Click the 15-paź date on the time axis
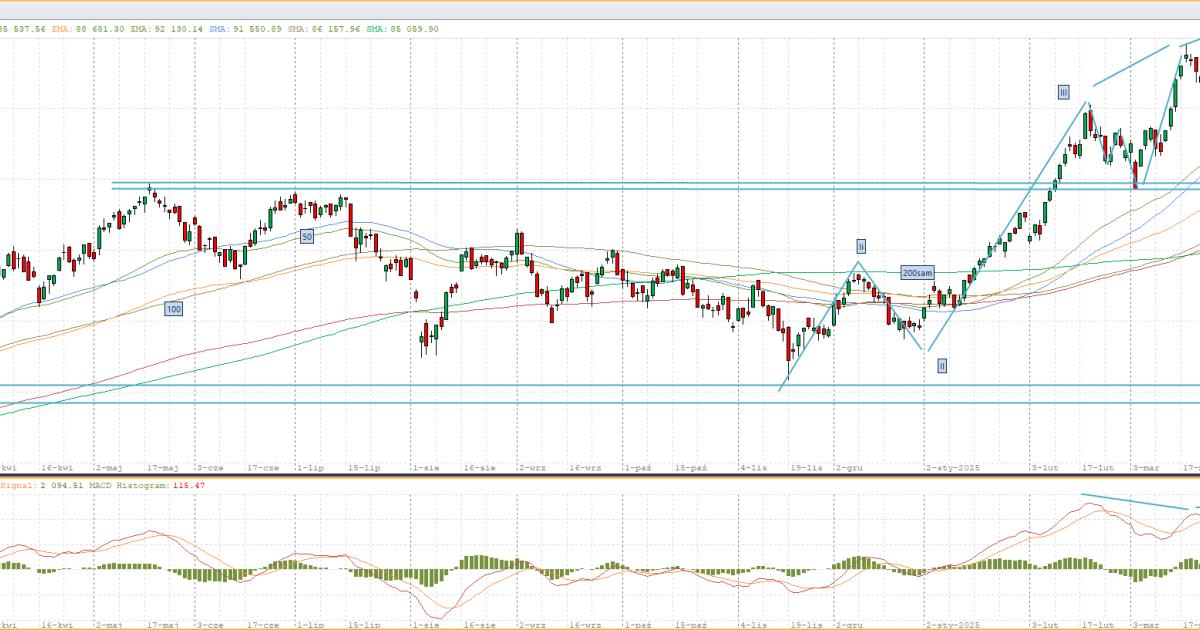The width and height of the screenshot is (1200, 630). coord(691,467)
